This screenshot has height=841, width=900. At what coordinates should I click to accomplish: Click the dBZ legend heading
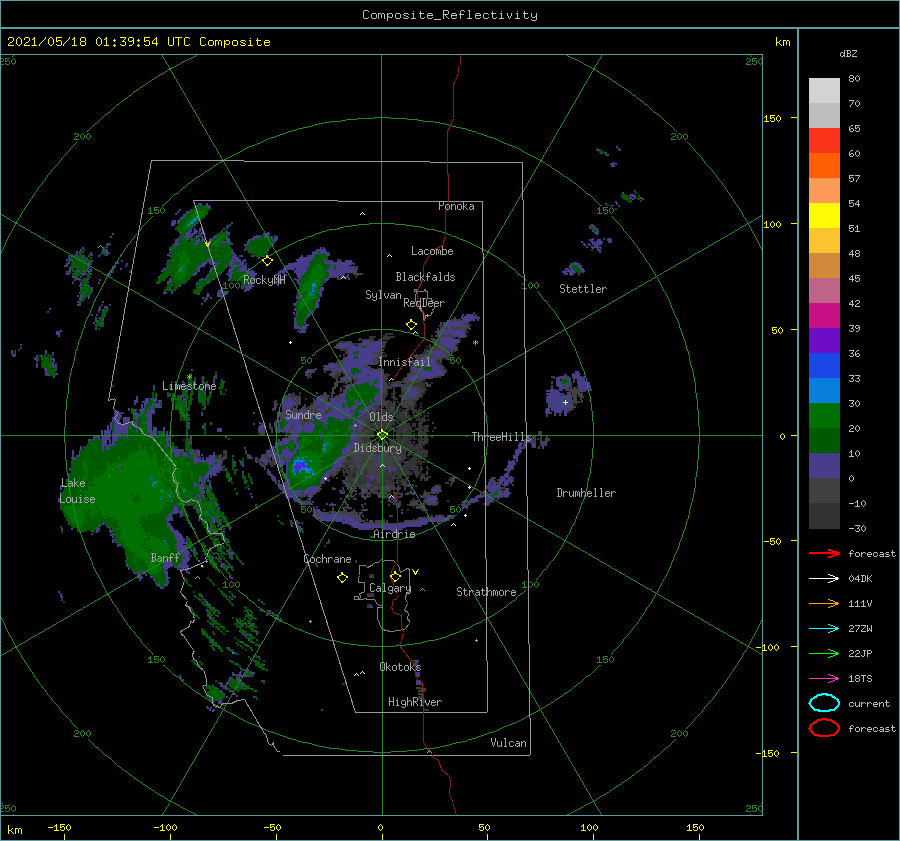tap(848, 53)
